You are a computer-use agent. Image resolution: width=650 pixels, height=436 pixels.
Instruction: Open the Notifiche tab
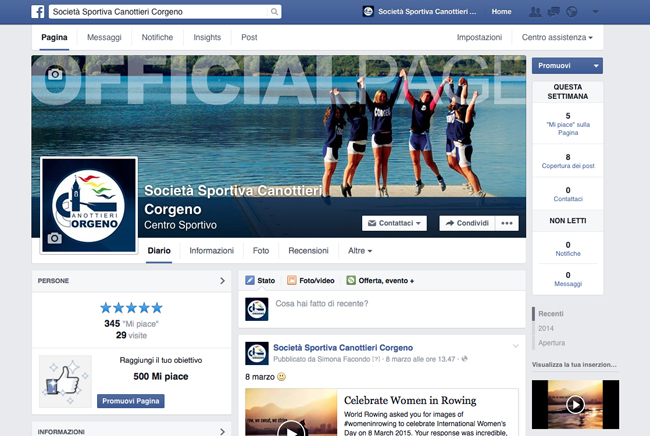(x=157, y=37)
